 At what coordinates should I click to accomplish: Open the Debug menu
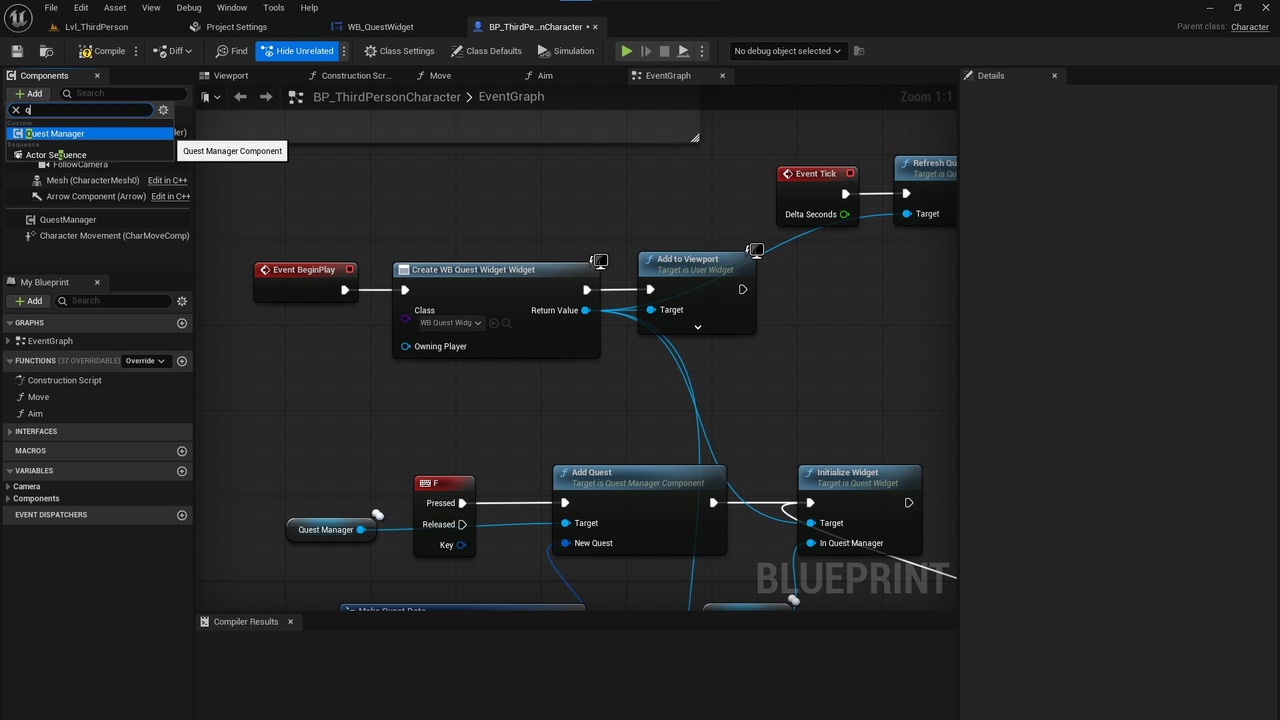tap(189, 8)
